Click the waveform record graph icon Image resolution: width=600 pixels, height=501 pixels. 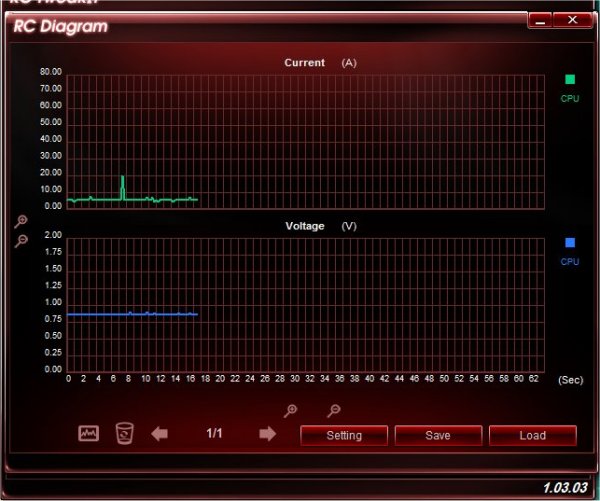[88, 434]
